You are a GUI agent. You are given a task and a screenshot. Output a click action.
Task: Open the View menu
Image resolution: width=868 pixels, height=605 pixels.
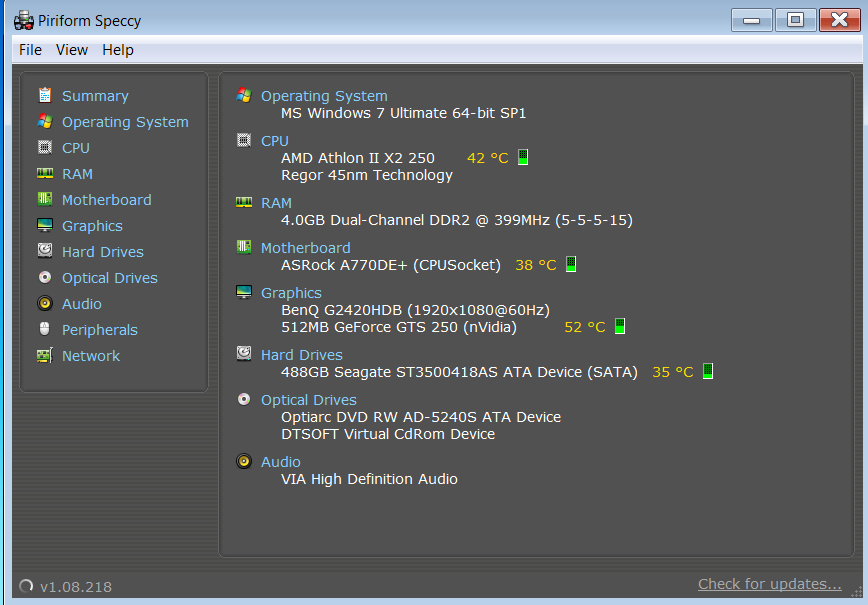(x=72, y=50)
